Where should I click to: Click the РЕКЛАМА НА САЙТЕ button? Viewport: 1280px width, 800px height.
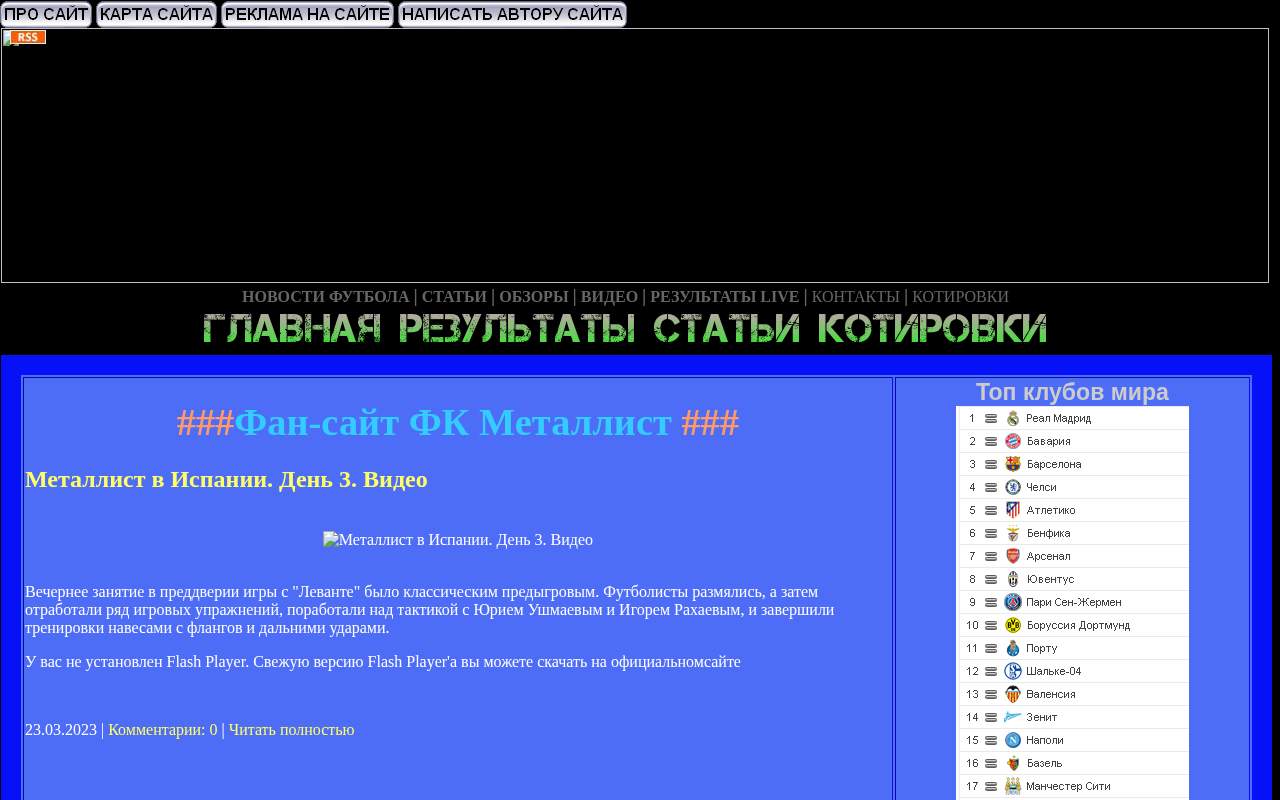pos(308,14)
